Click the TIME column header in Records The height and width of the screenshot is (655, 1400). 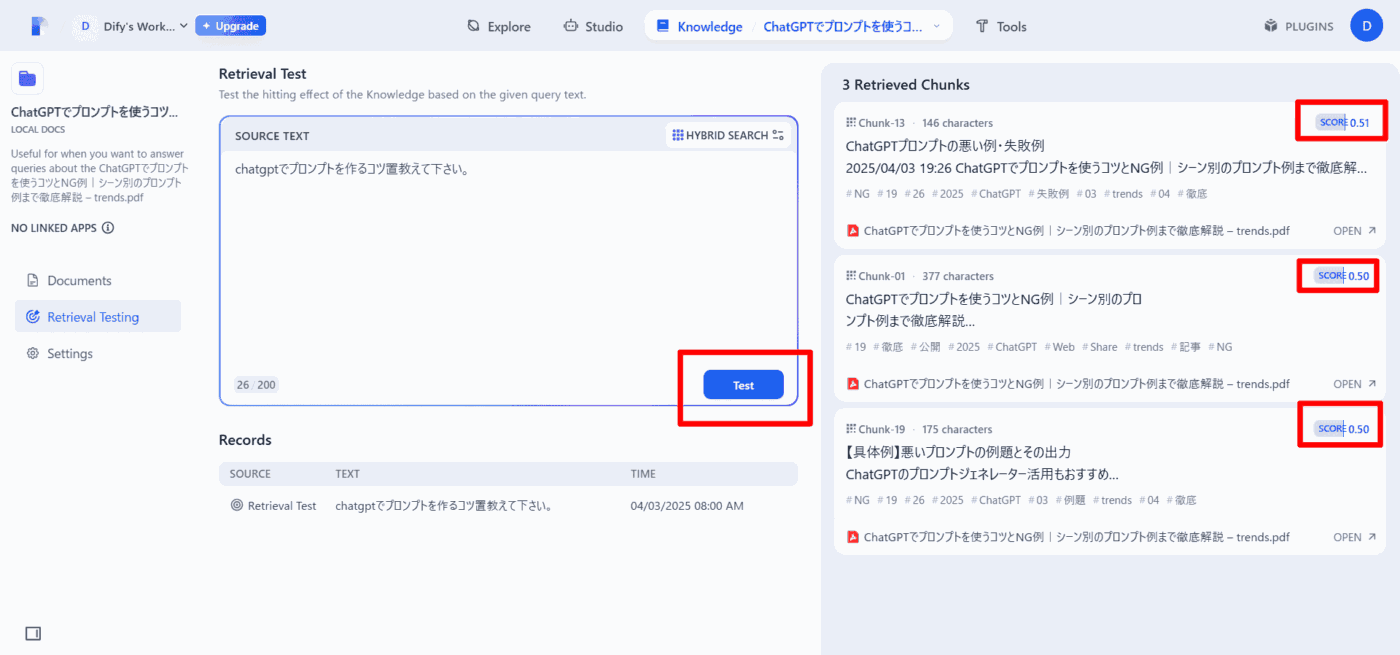click(x=643, y=474)
